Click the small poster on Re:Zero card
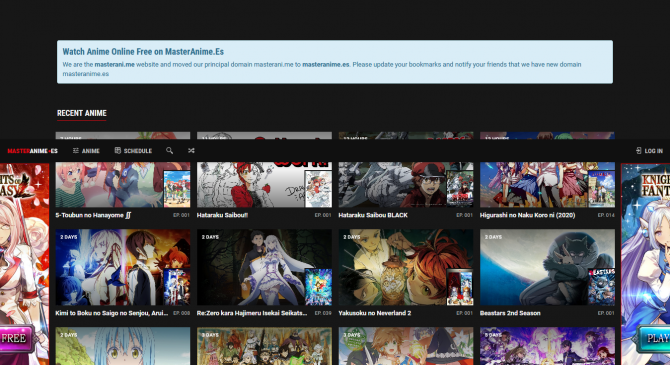This screenshot has width=670, height=365. pos(318,287)
